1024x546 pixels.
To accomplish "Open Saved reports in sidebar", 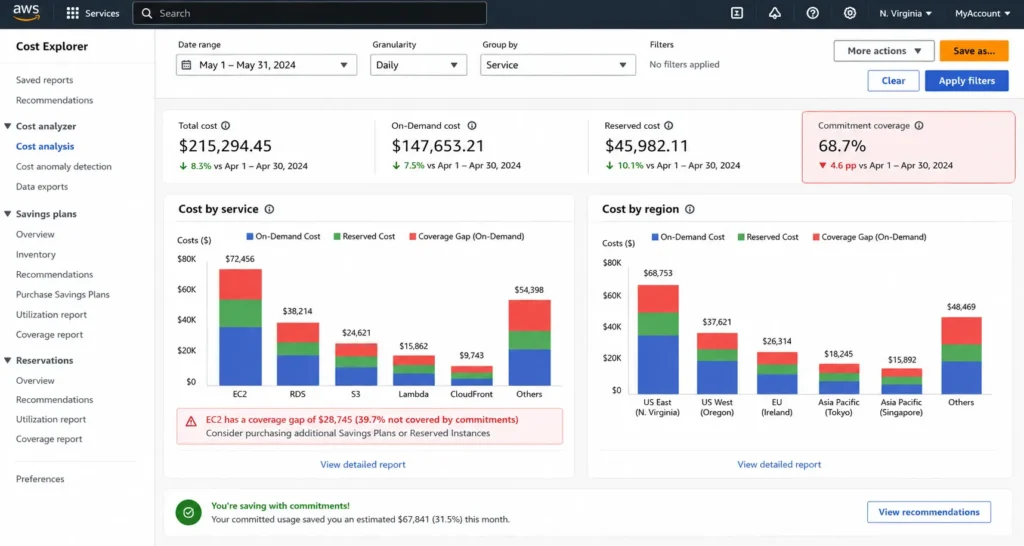I will 44,80.
